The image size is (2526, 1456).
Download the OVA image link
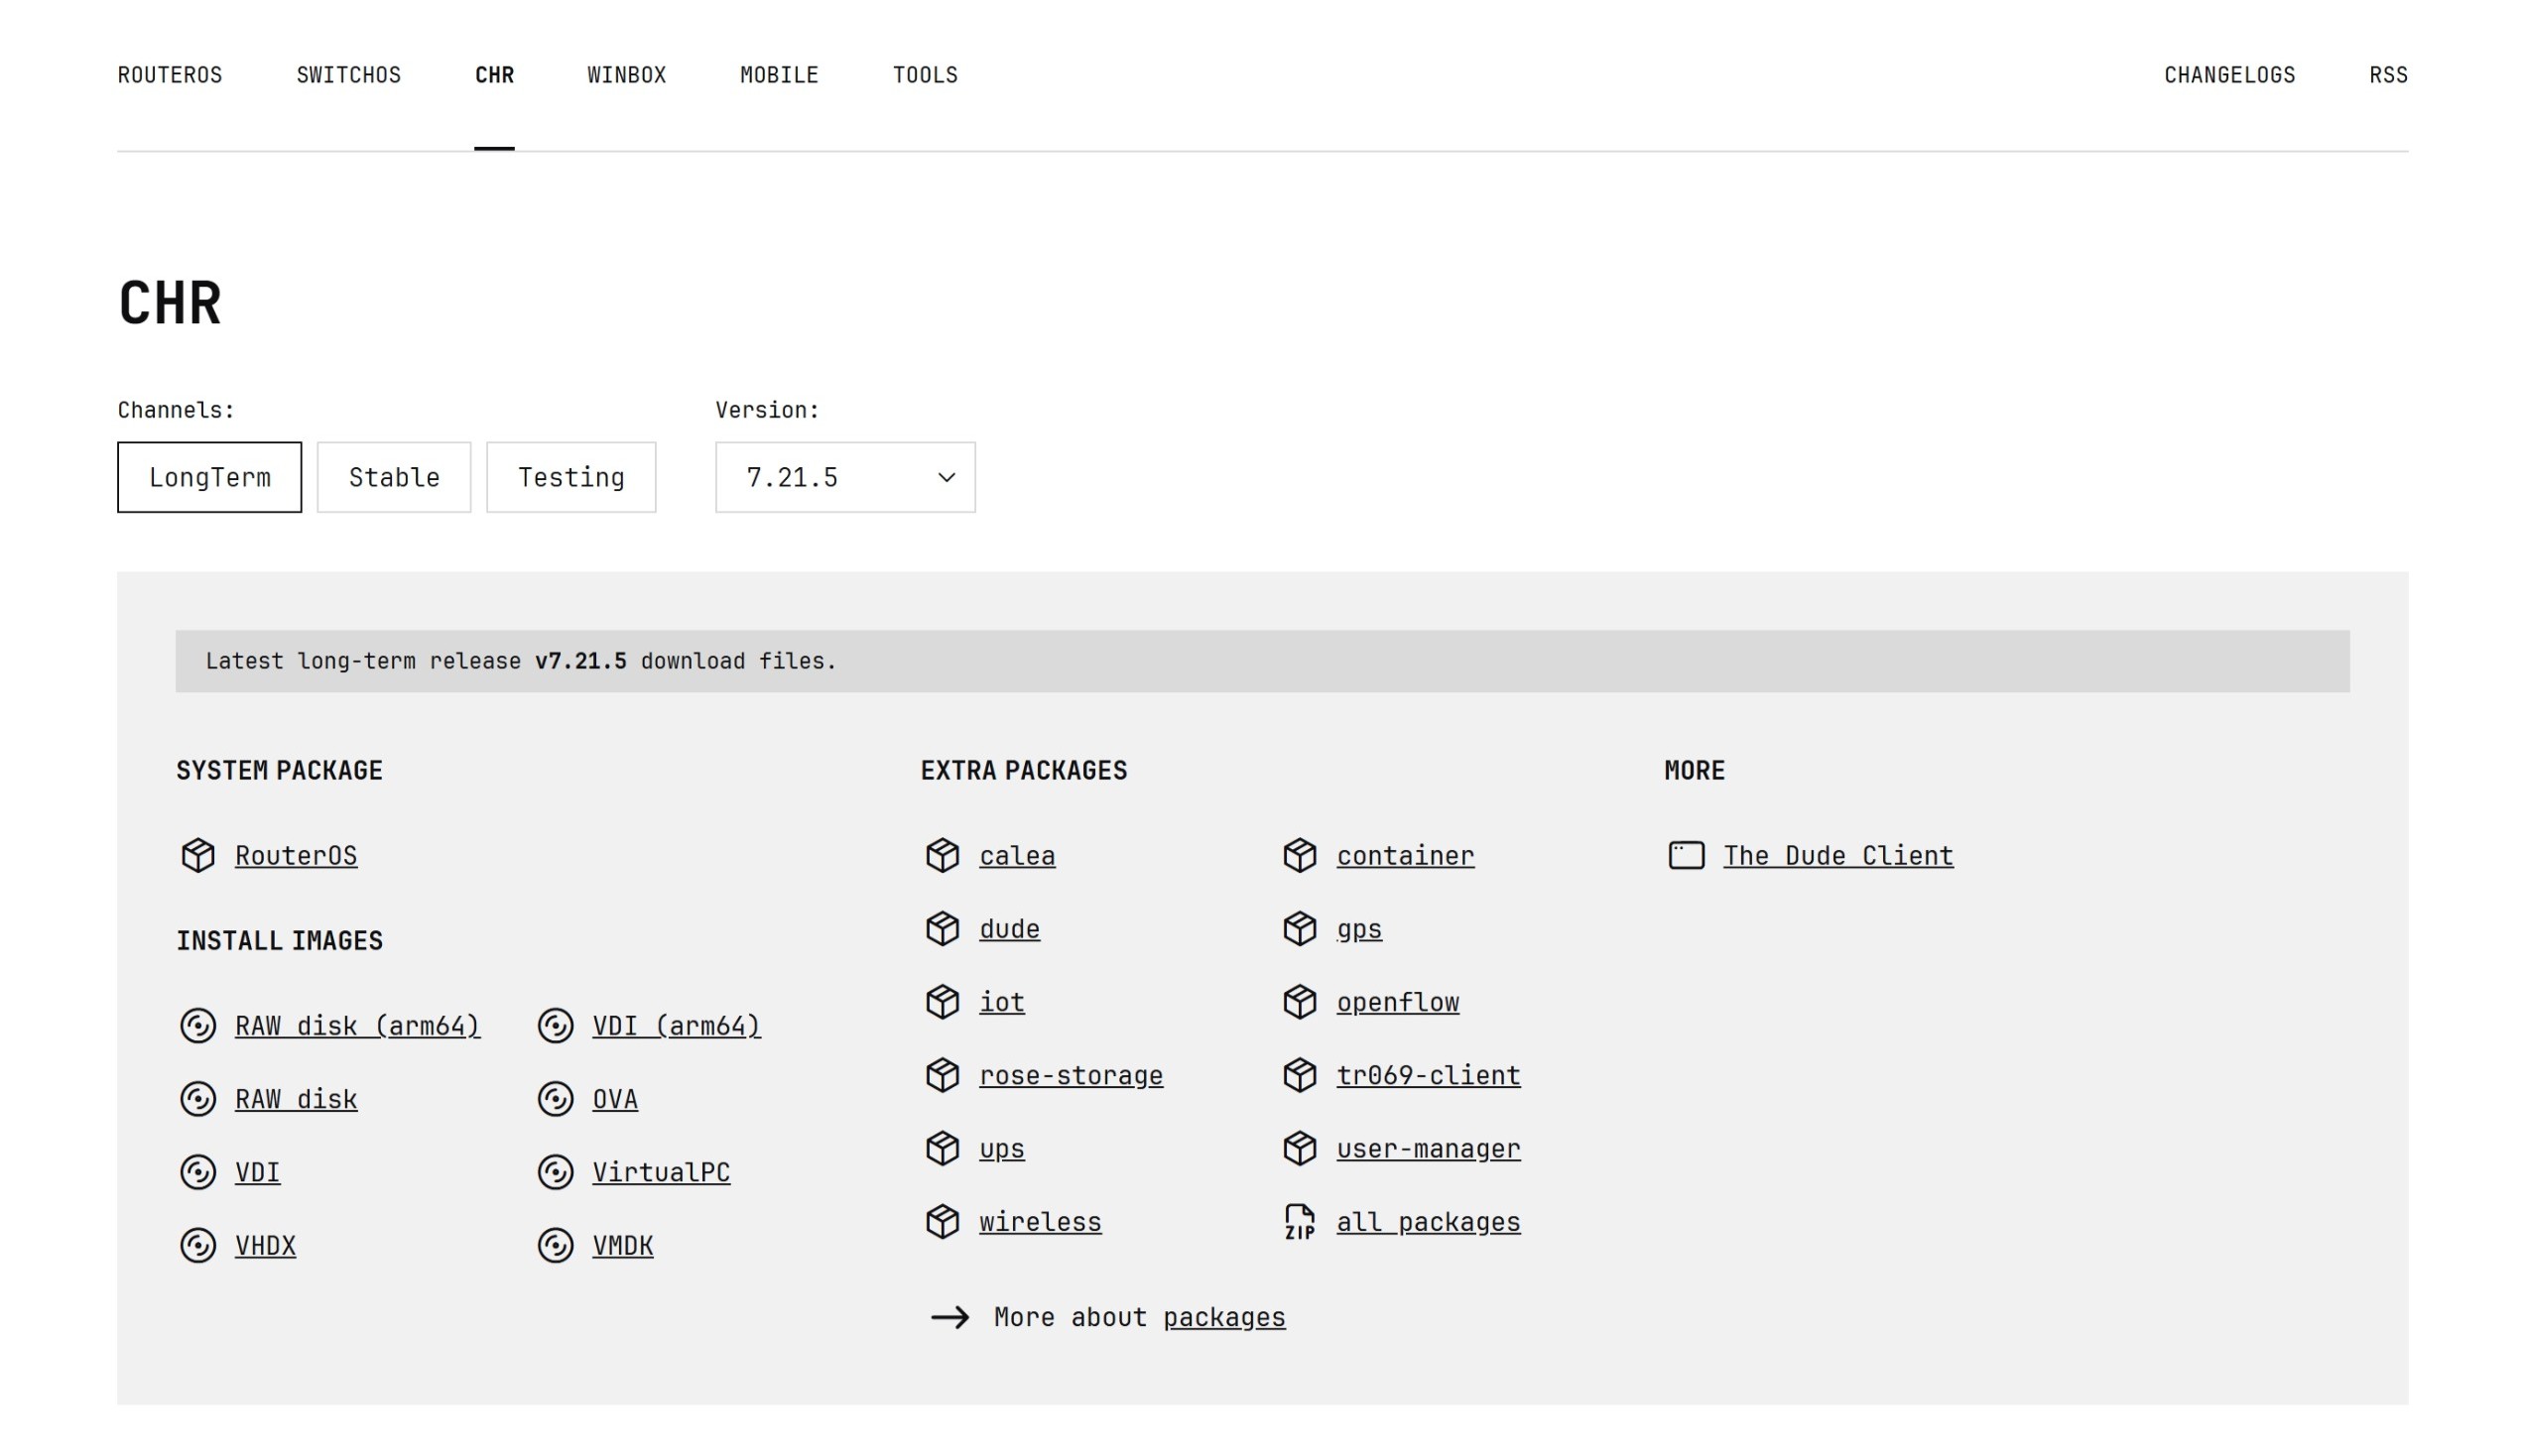[615, 1099]
